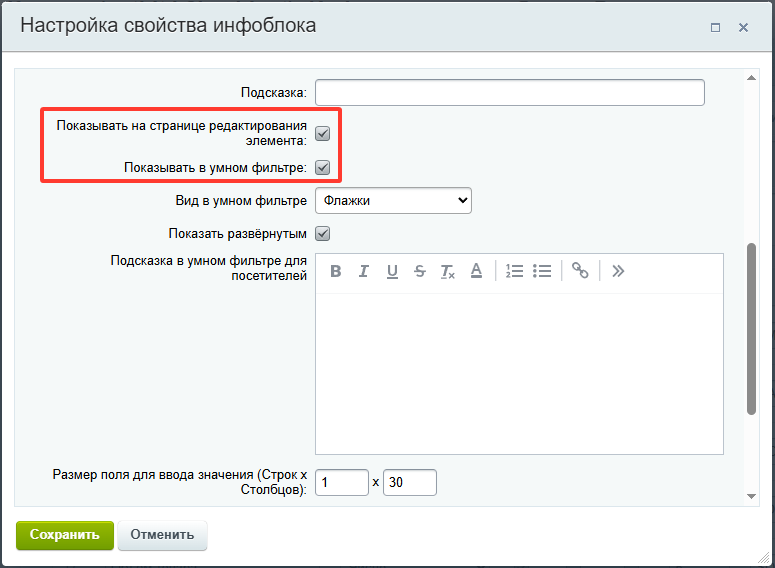
Task: Open the 'Вид в умном фильтре' dropdown
Action: click(x=393, y=201)
